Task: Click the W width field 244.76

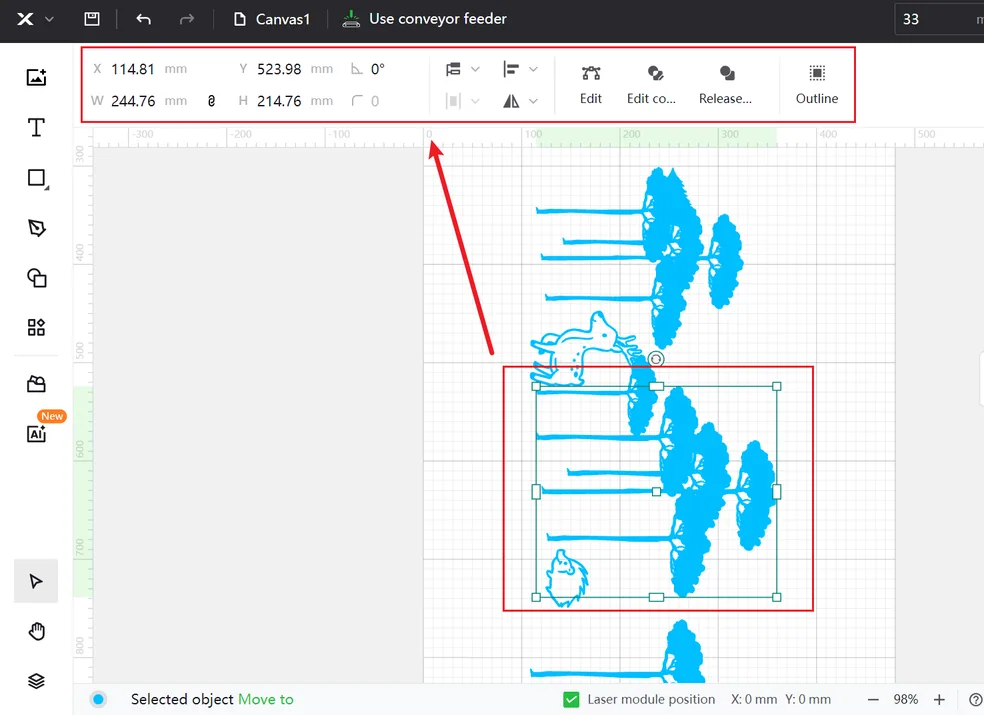Action: point(133,101)
